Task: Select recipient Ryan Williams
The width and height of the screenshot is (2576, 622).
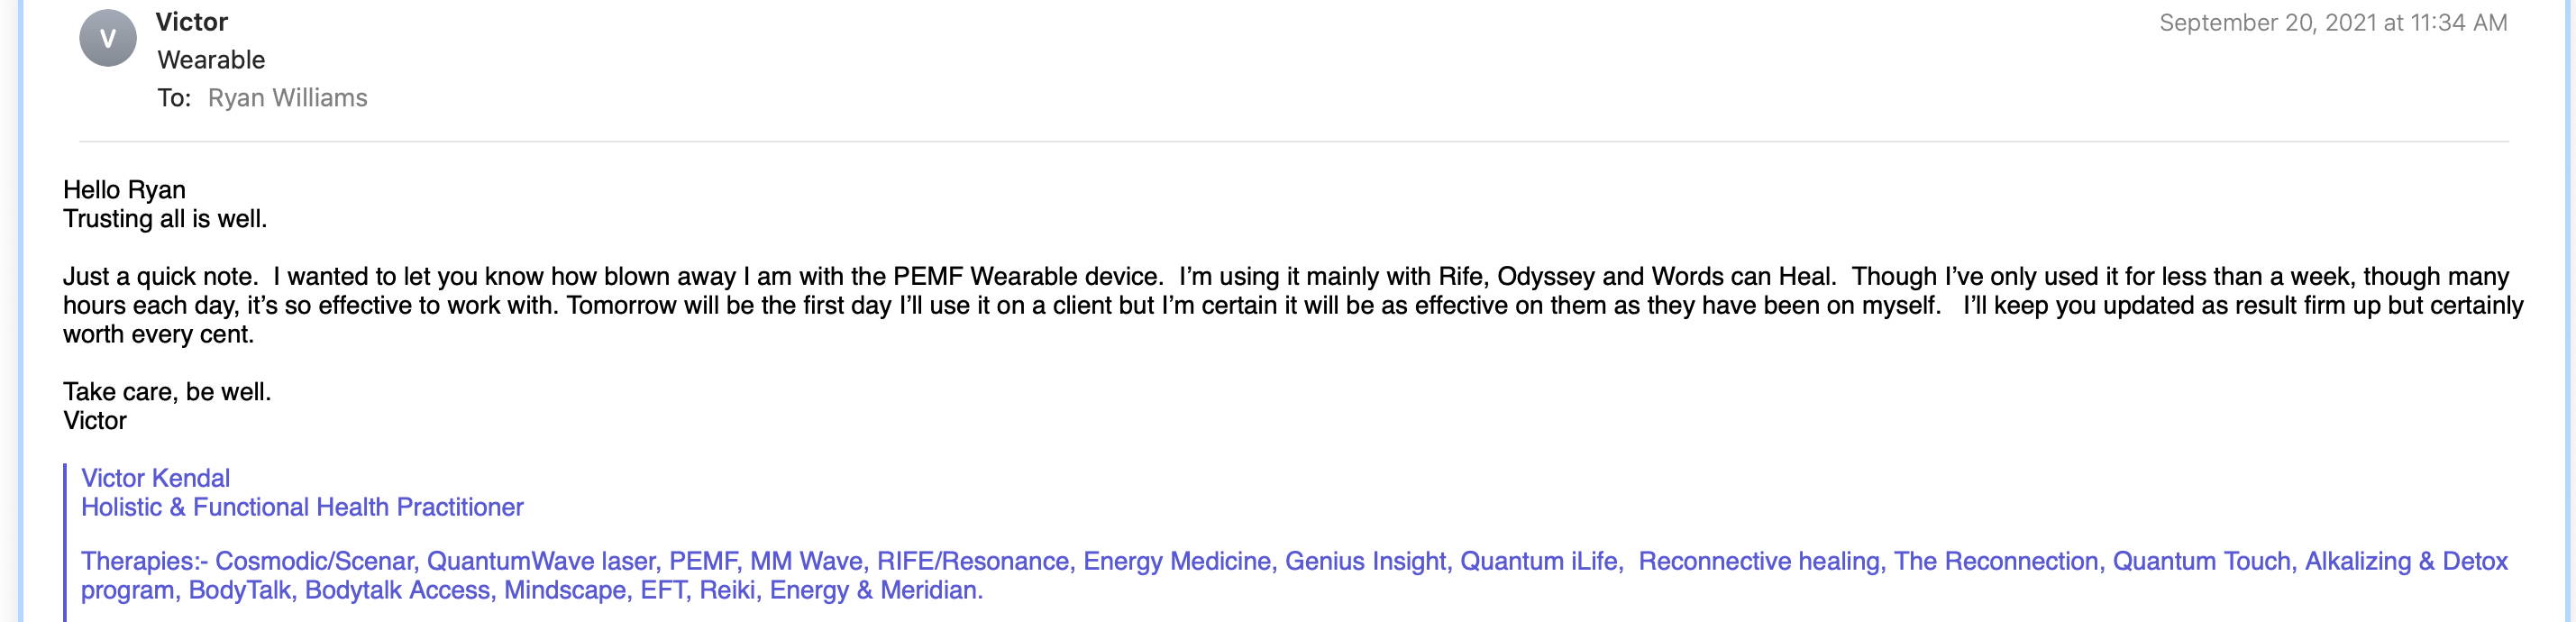Action: [287, 98]
